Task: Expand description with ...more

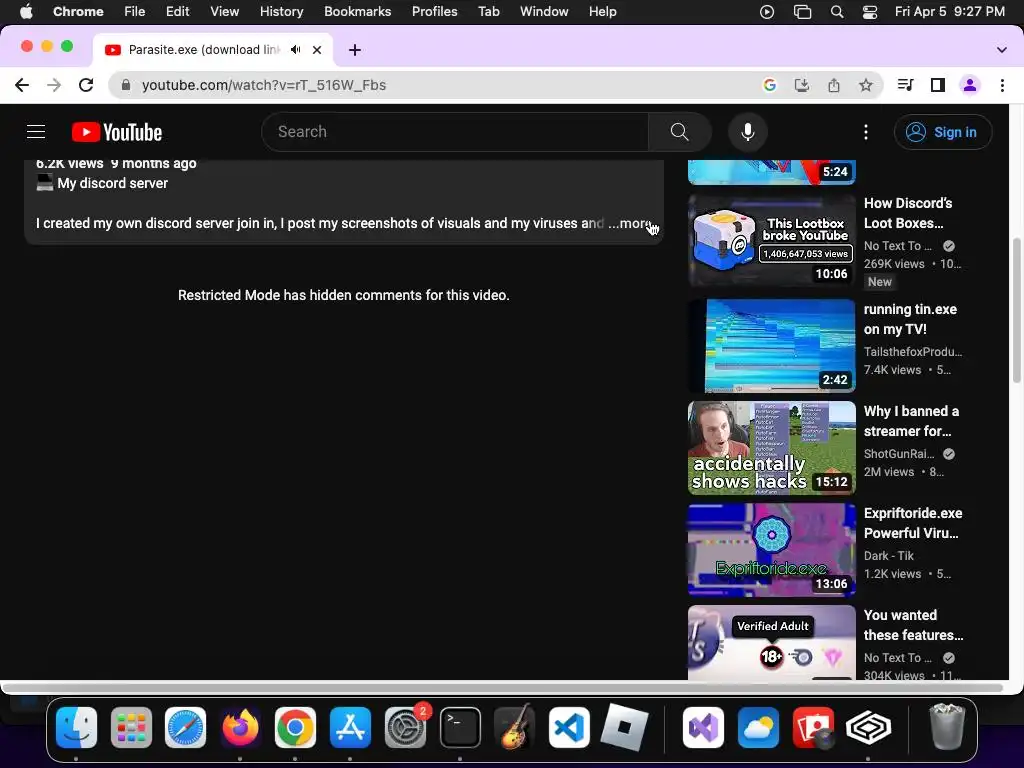Action: [630, 223]
